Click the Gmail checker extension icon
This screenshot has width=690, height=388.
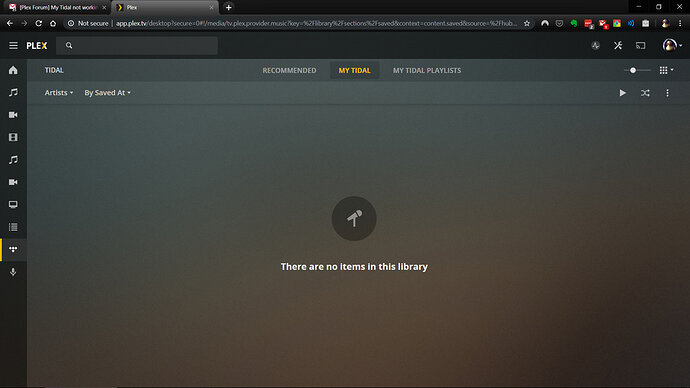[603, 24]
